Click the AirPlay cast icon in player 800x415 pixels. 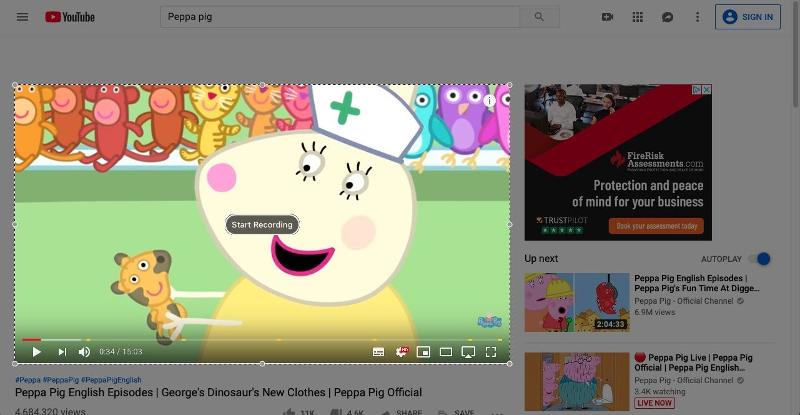tap(468, 352)
